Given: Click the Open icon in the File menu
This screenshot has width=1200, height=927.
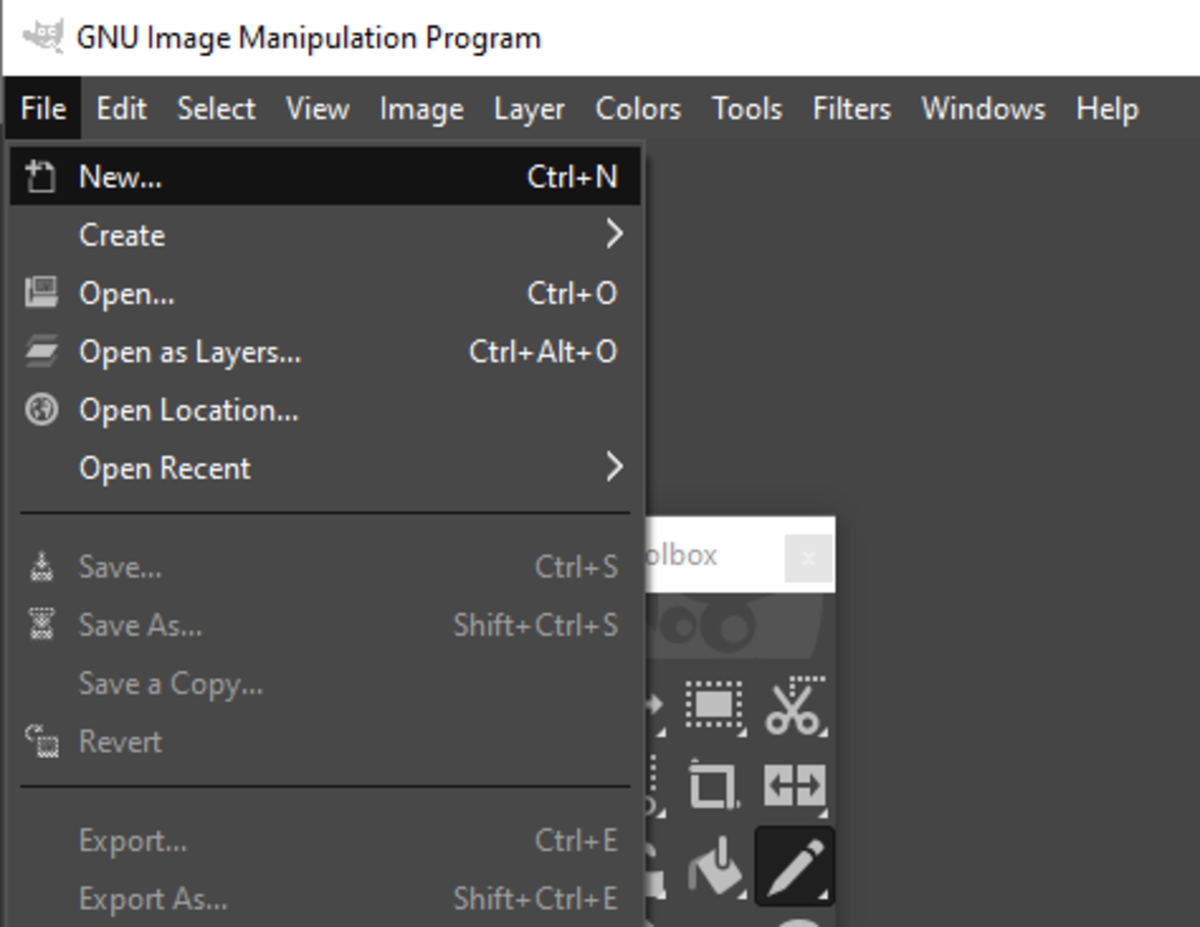Looking at the screenshot, I should pos(41,292).
